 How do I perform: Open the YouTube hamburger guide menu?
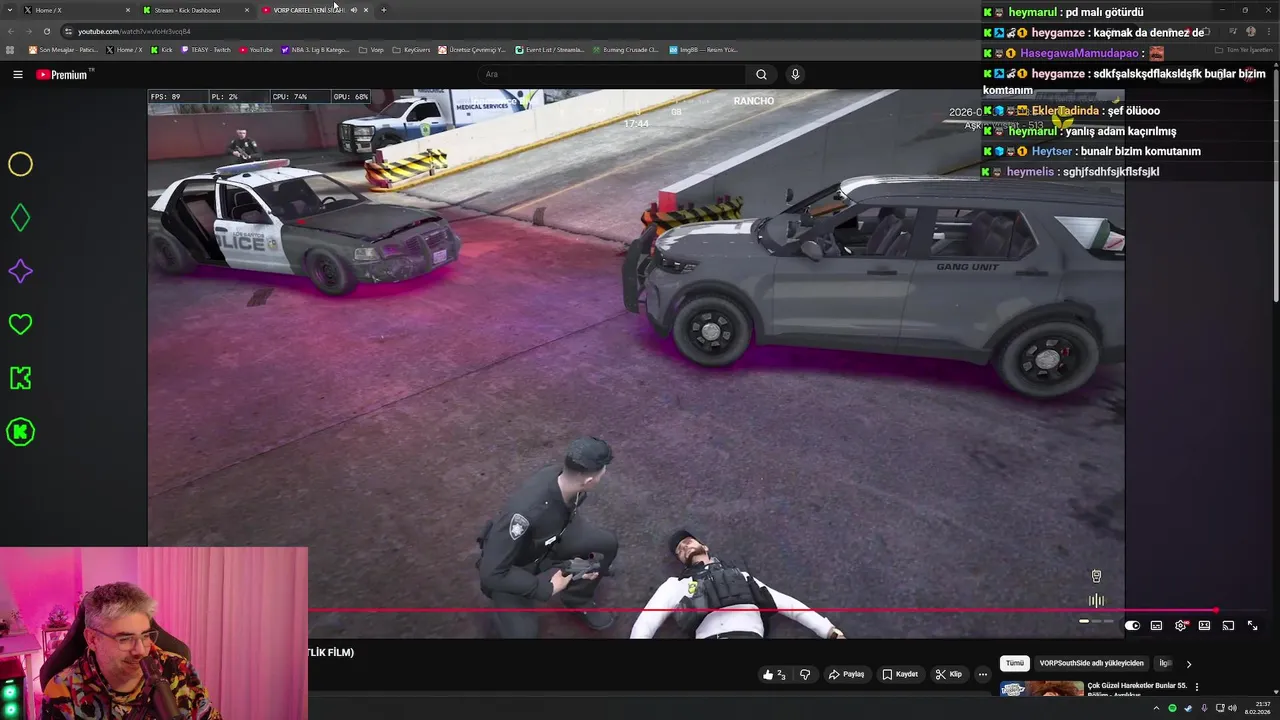17,74
